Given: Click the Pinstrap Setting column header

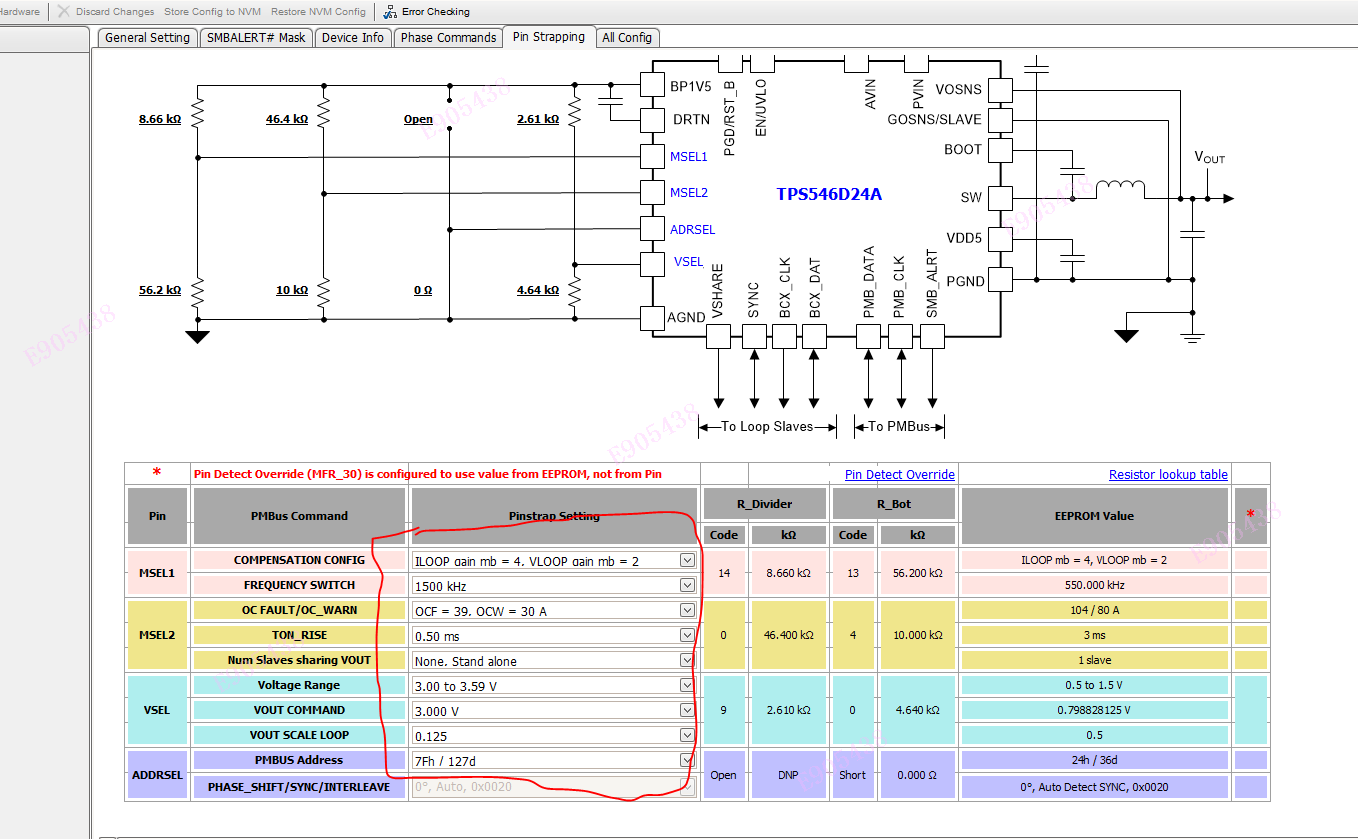Looking at the screenshot, I should (x=554, y=516).
